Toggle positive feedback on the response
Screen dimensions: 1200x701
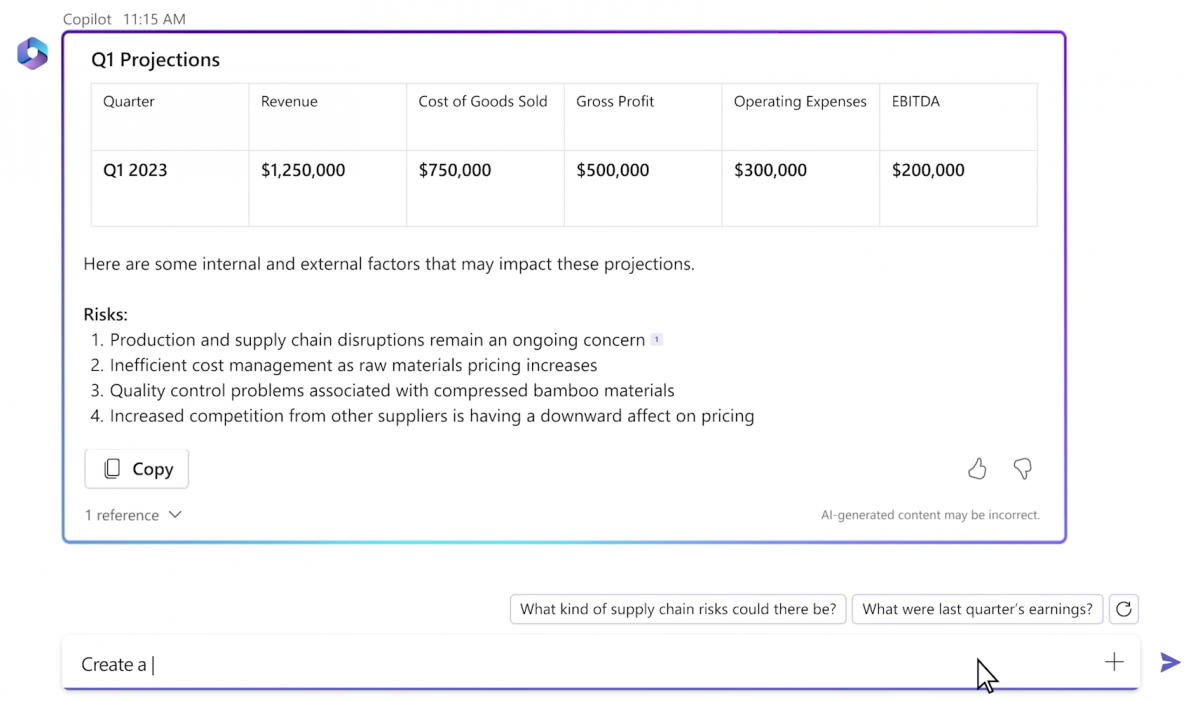point(977,468)
